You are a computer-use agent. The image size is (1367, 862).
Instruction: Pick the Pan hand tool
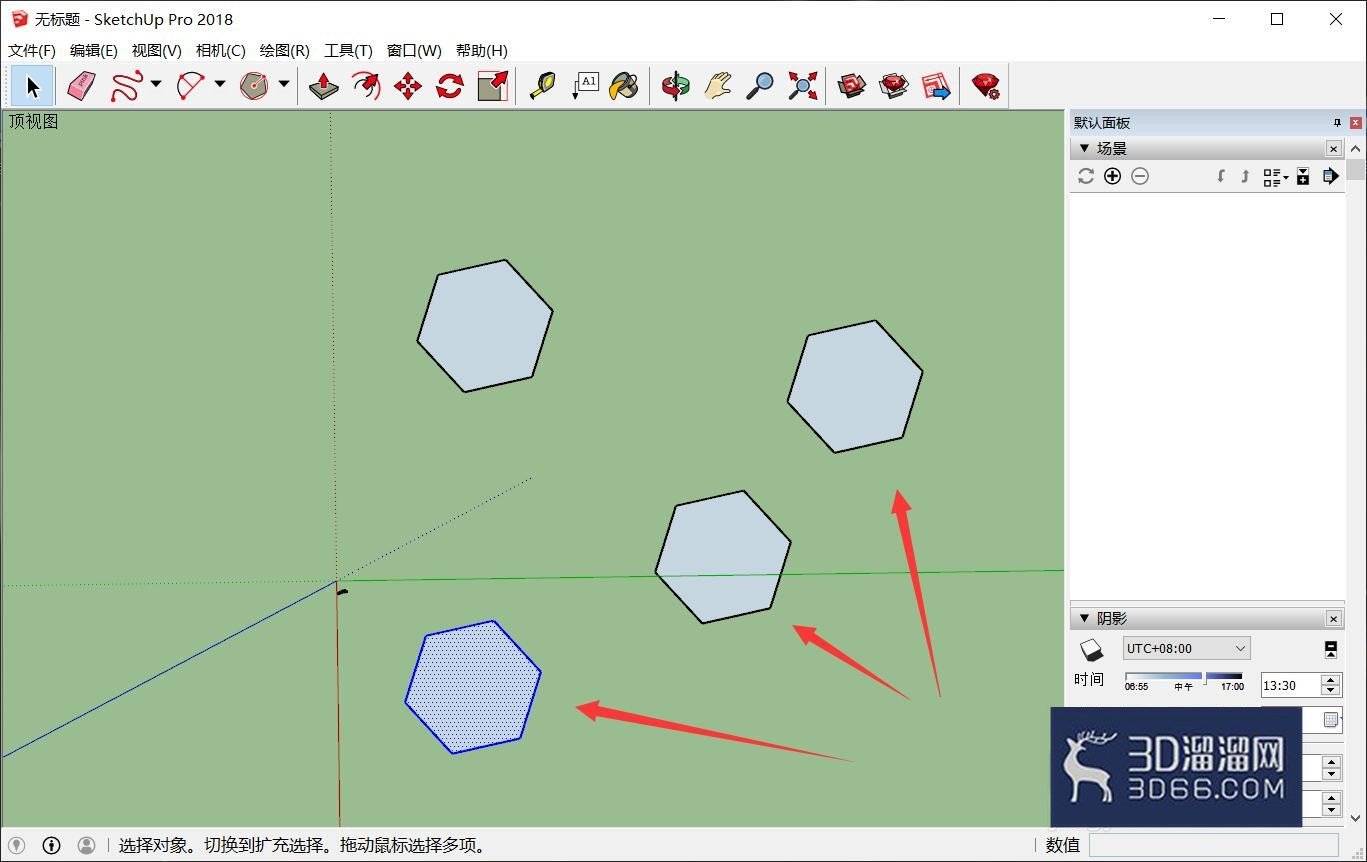[718, 86]
